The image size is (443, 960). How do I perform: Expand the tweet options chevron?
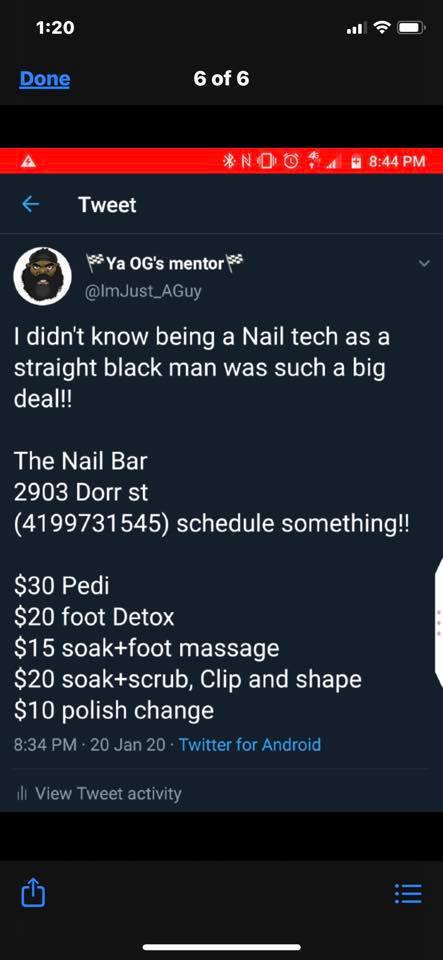pyautogui.click(x=425, y=264)
